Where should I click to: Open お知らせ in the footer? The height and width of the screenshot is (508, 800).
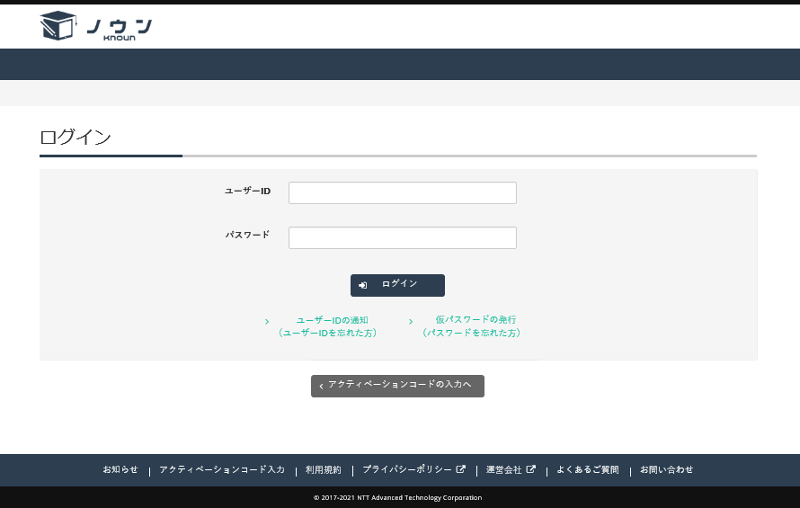120,470
